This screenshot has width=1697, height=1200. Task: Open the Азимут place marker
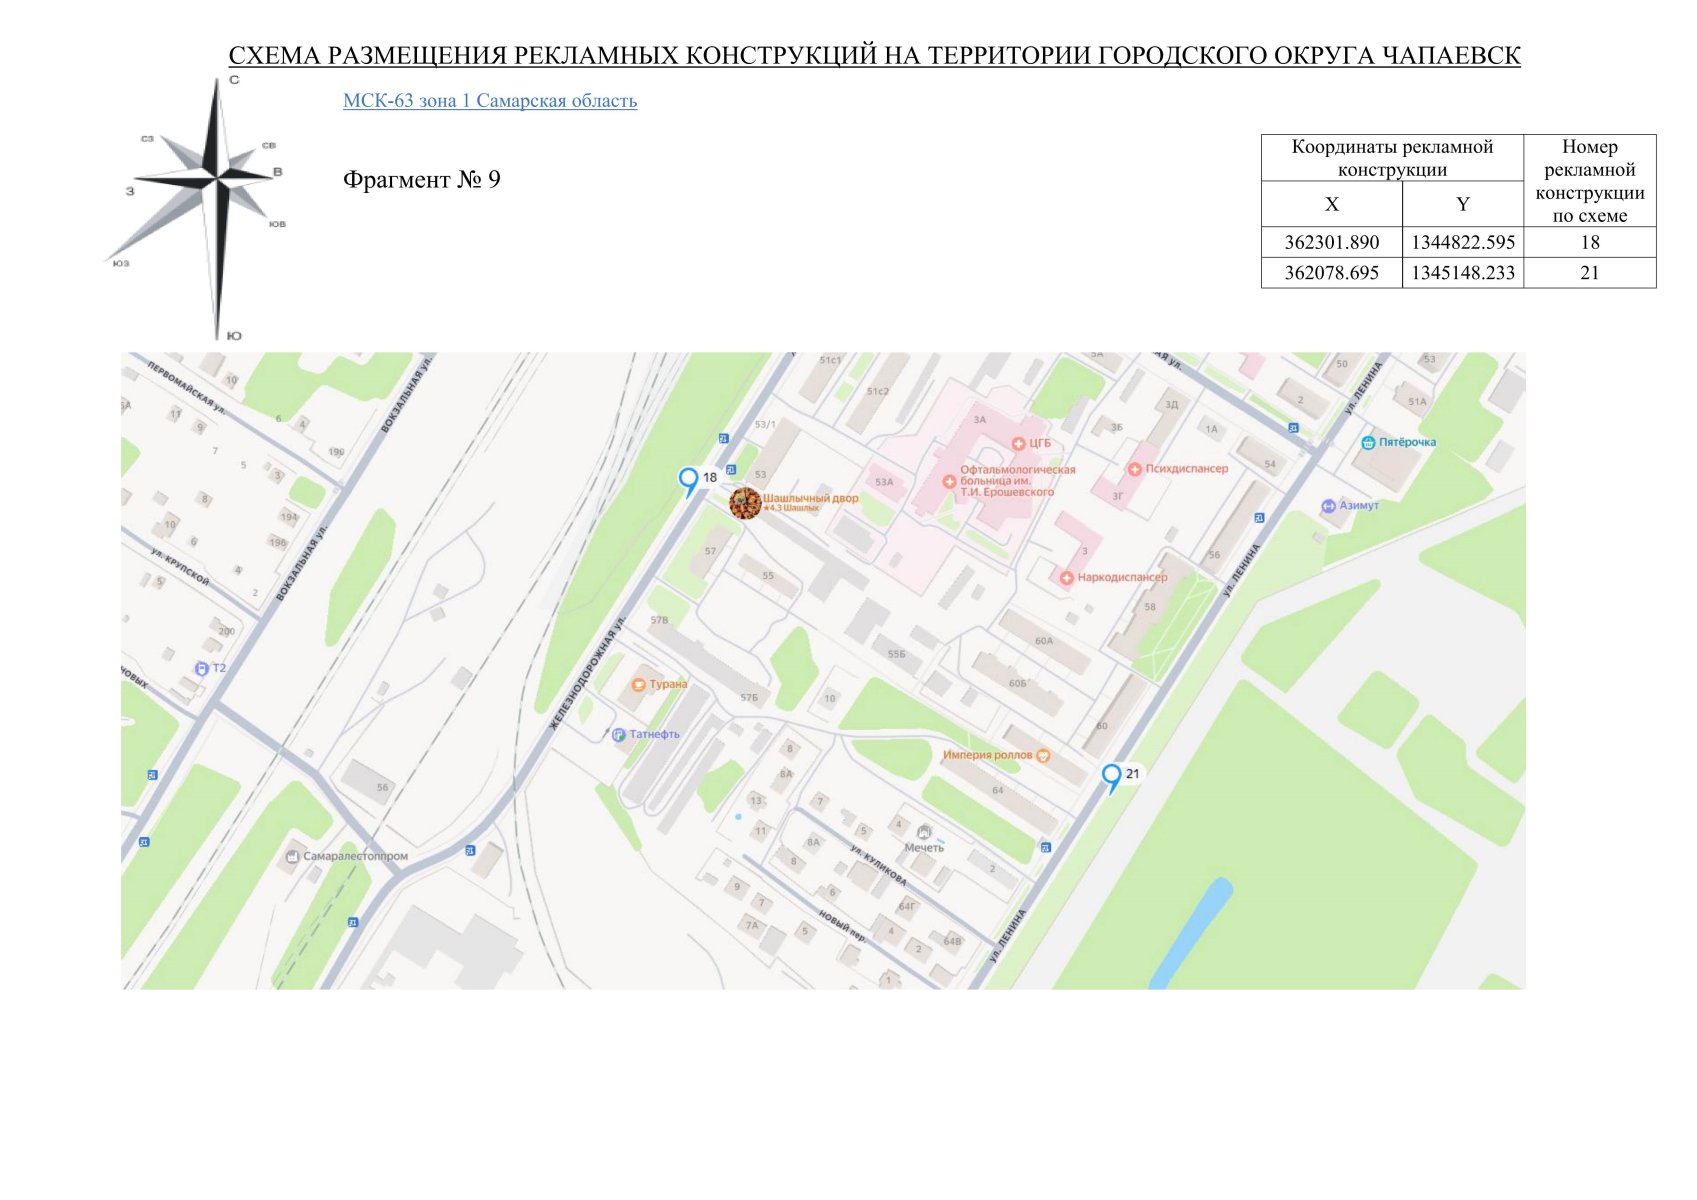pyautogui.click(x=1328, y=506)
